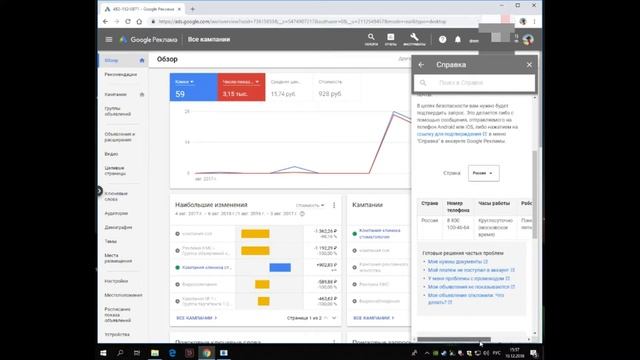Go back in the Справка panel
Screen dimensions: 640x360
click(421, 65)
